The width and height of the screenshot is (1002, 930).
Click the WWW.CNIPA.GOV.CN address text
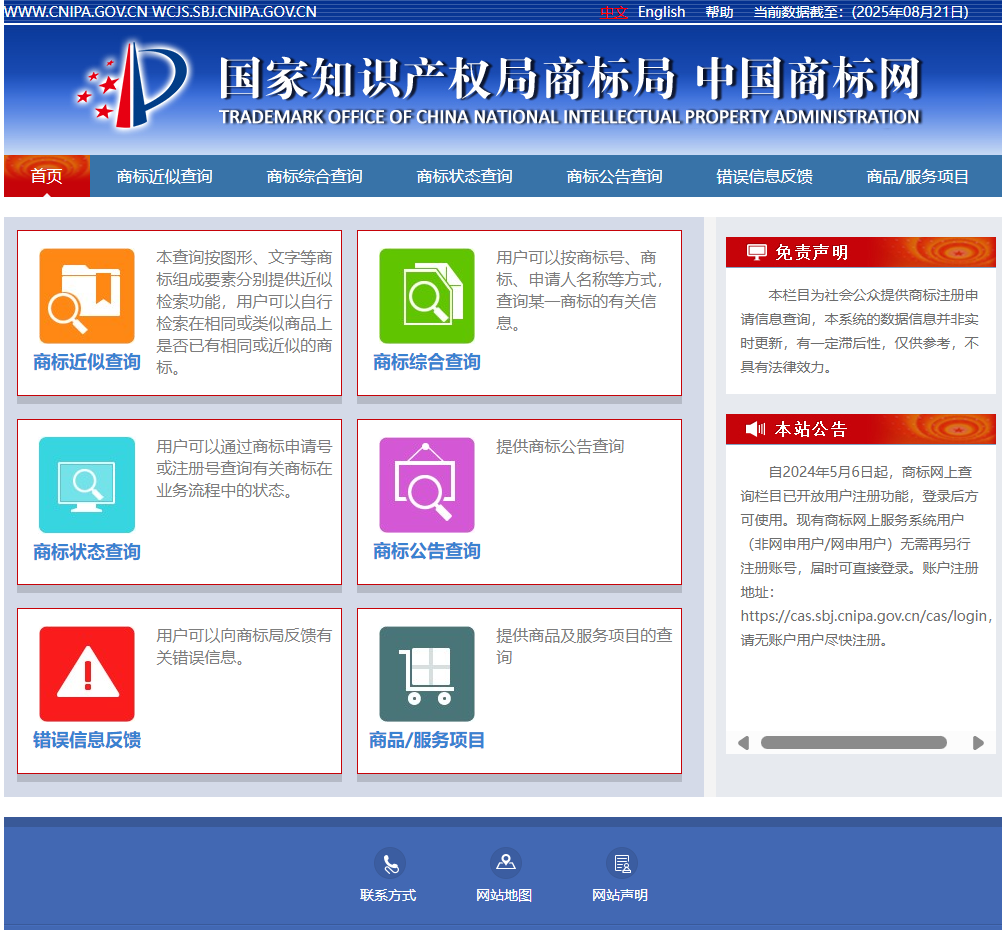pos(76,12)
